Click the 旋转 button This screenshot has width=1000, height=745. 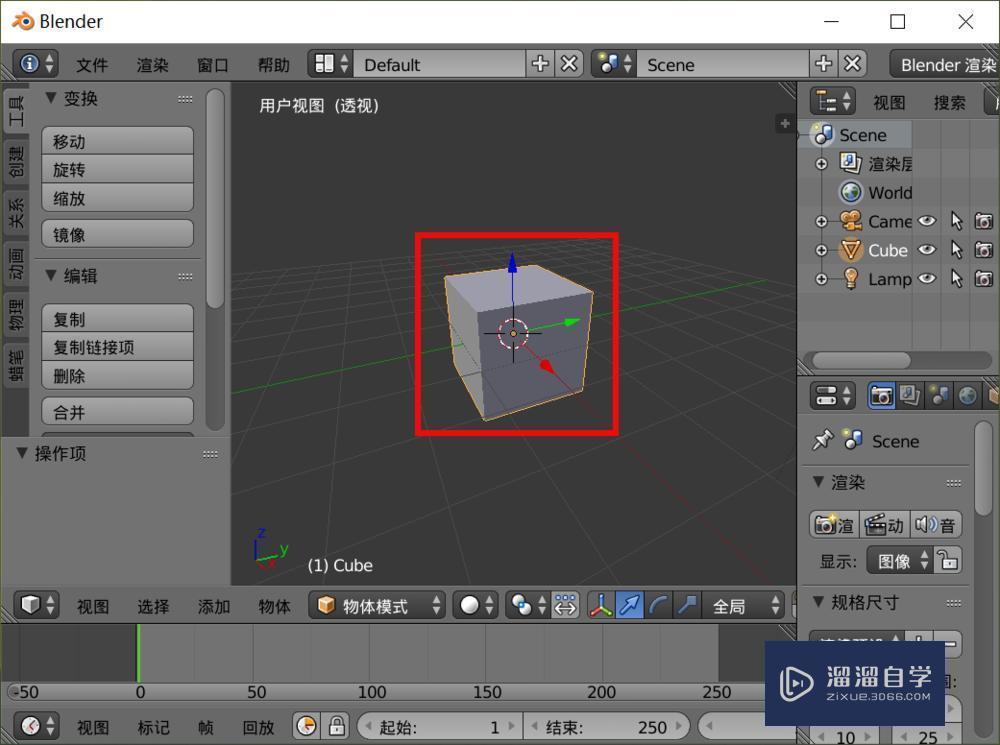click(x=117, y=170)
